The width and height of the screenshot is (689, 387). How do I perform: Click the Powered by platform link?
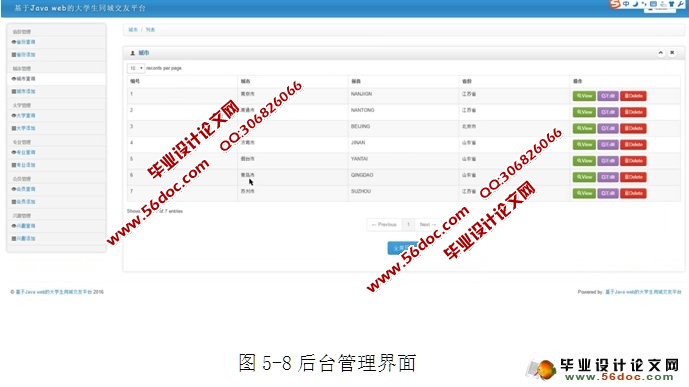643,292
